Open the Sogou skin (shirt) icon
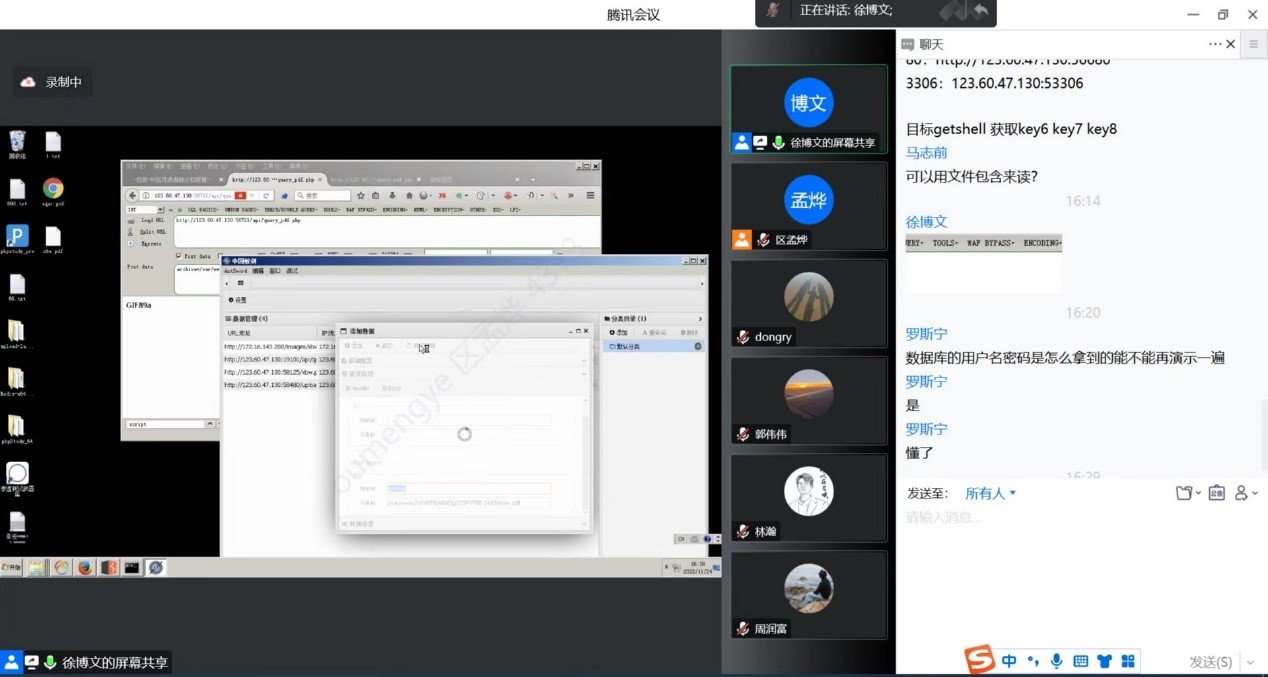Image resolution: width=1268 pixels, height=677 pixels. (x=1104, y=661)
